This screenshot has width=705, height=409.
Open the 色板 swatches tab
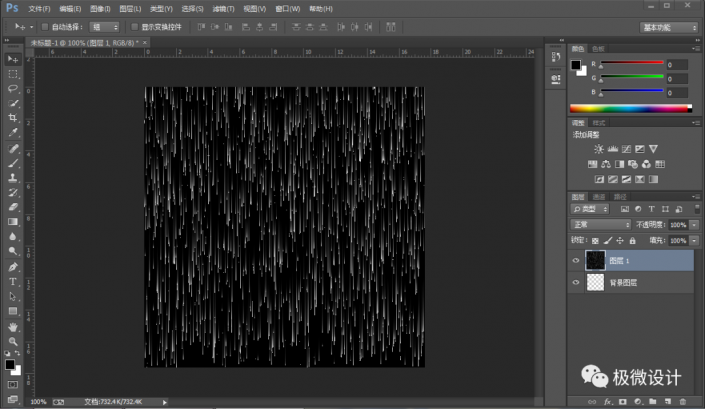click(598, 48)
